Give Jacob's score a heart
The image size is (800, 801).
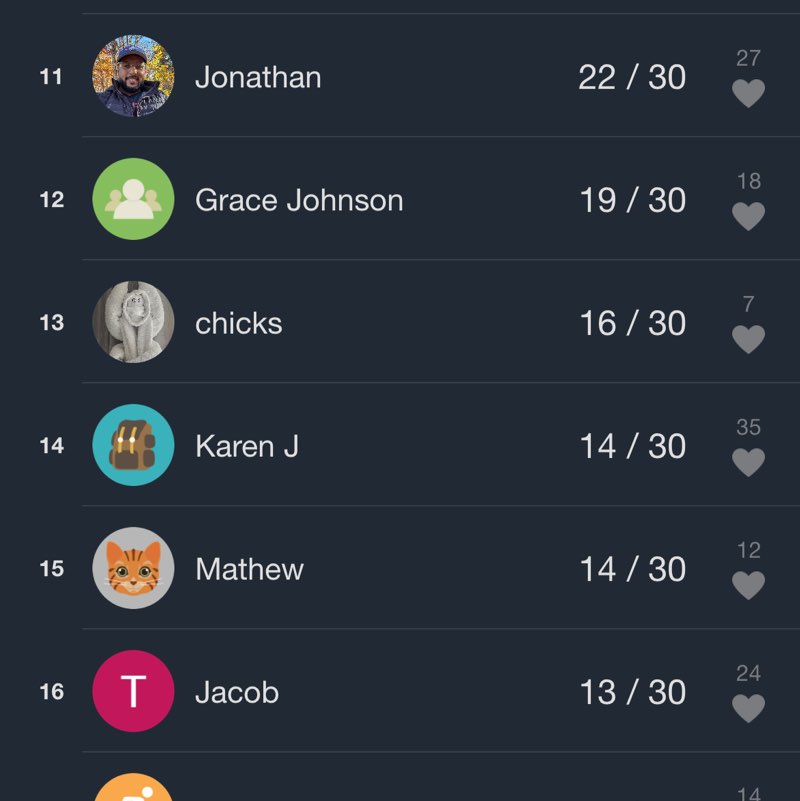(748, 708)
